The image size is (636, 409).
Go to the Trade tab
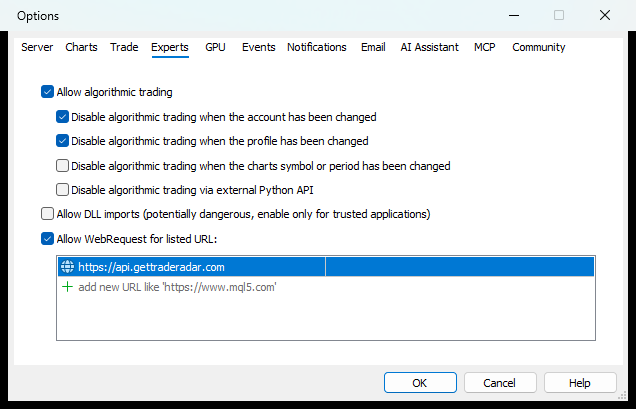pyautogui.click(x=124, y=47)
